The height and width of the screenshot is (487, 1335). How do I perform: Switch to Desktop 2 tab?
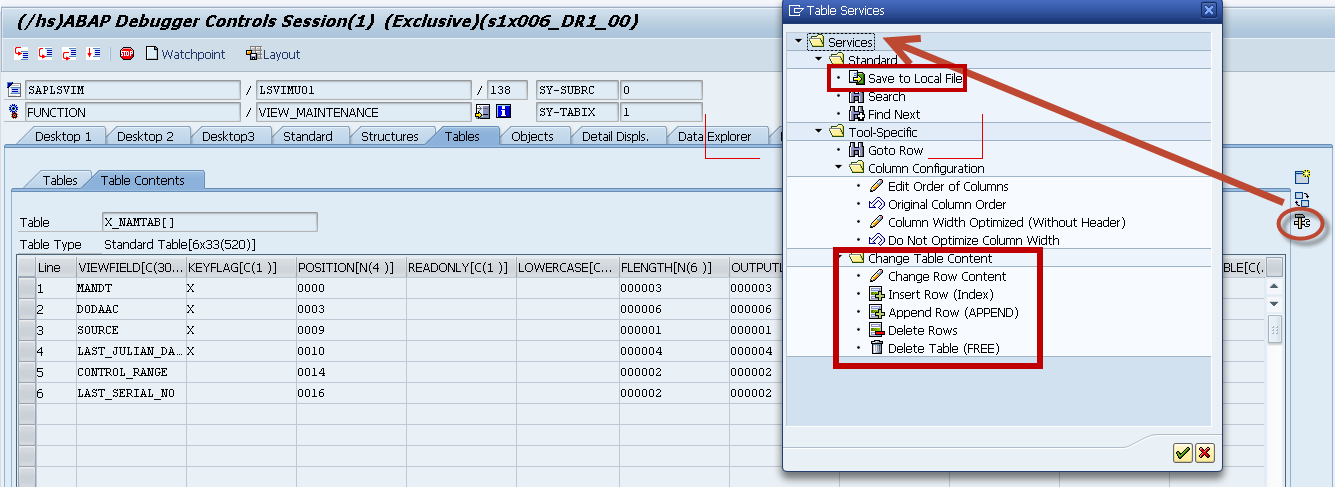145,136
